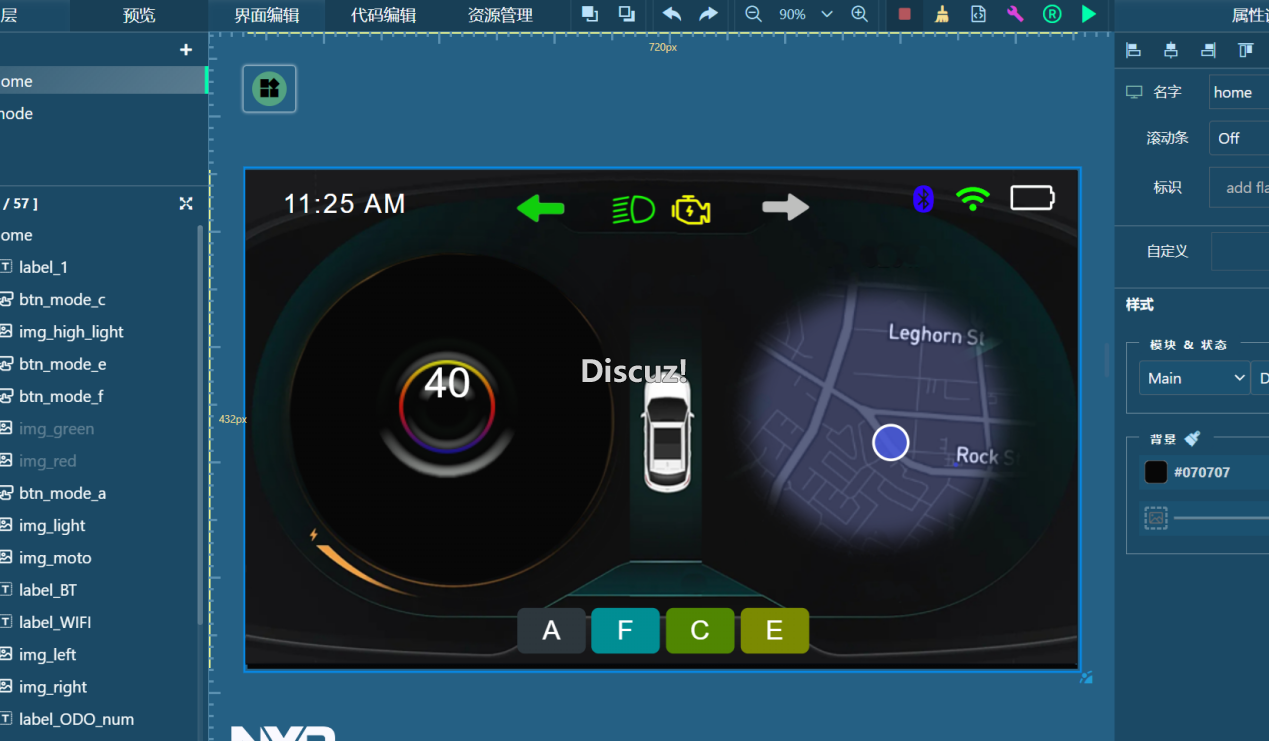Switch to the 预览 tab
Viewport: 1269px width, 741px height.
(139, 15)
